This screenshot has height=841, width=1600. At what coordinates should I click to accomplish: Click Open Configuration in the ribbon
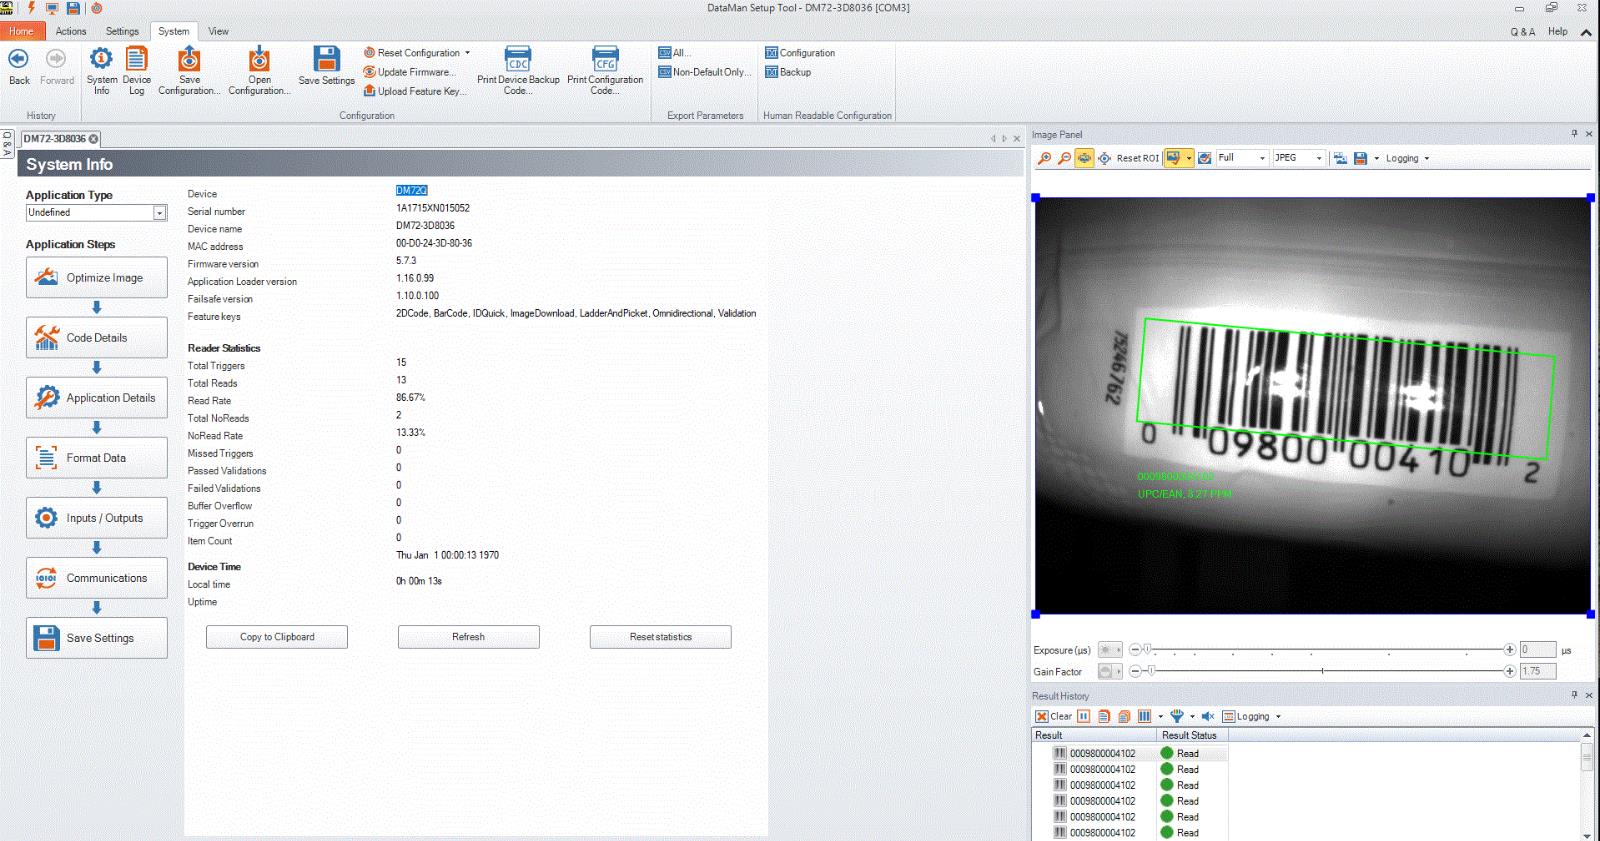pyautogui.click(x=259, y=70)
